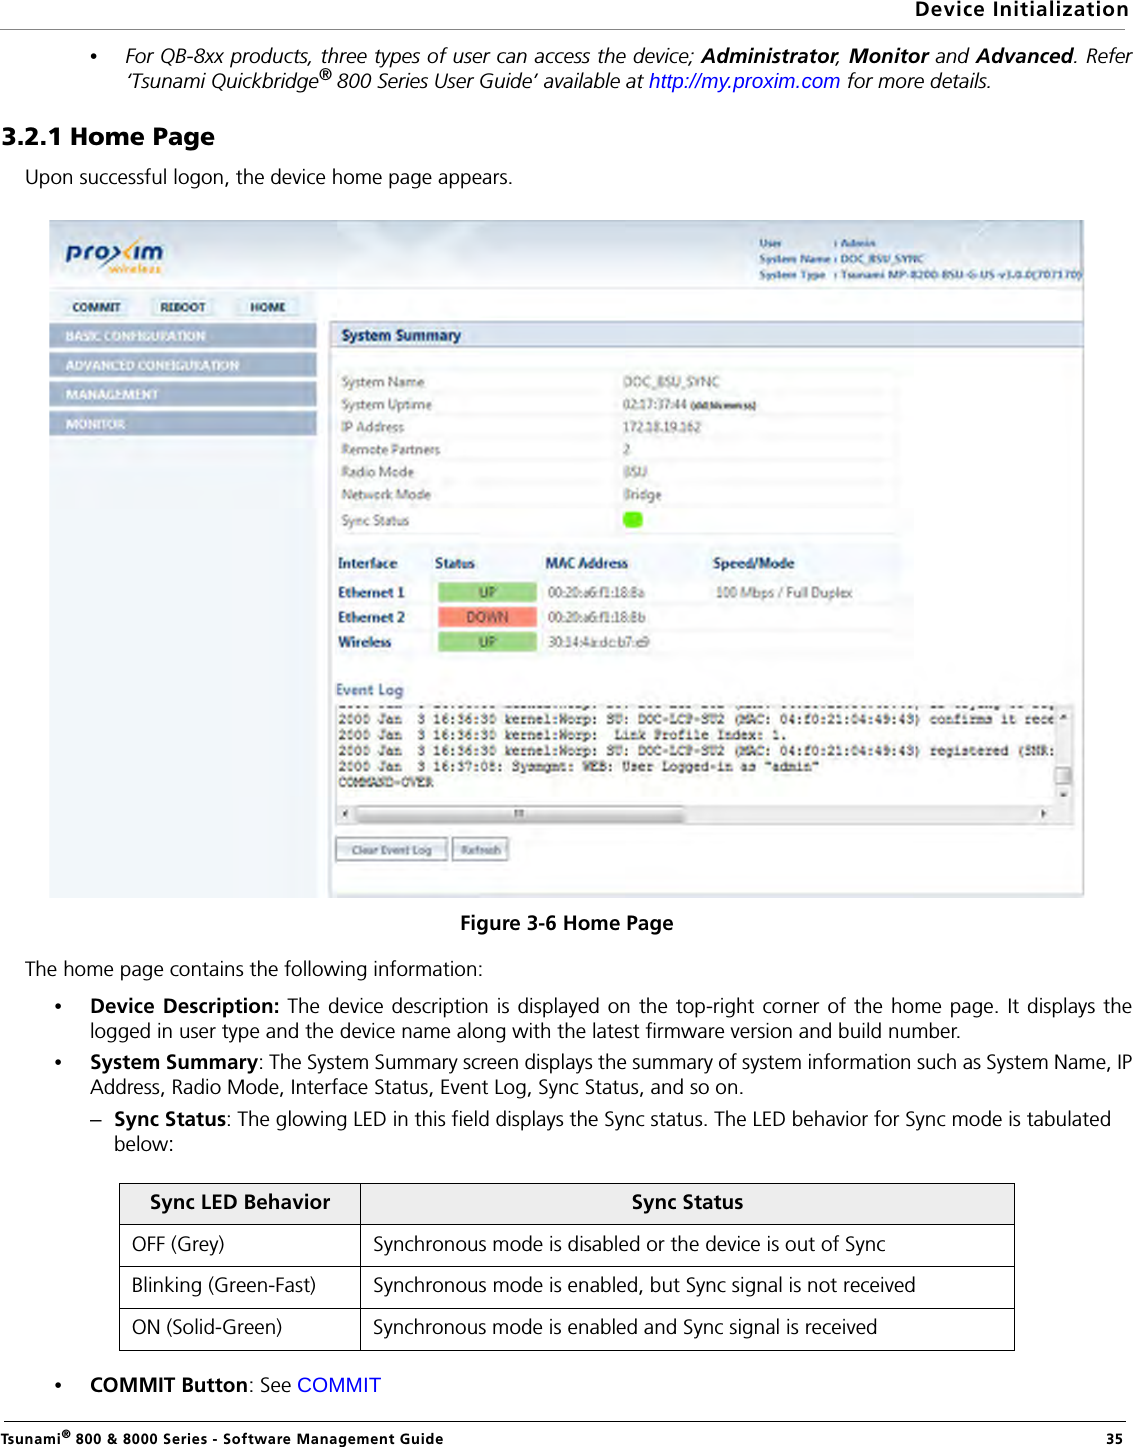Click wireless MAC address 30:14:4a:dc:b7:e9
Viewport: 1133px width, 1447px height.
[598, 642]
